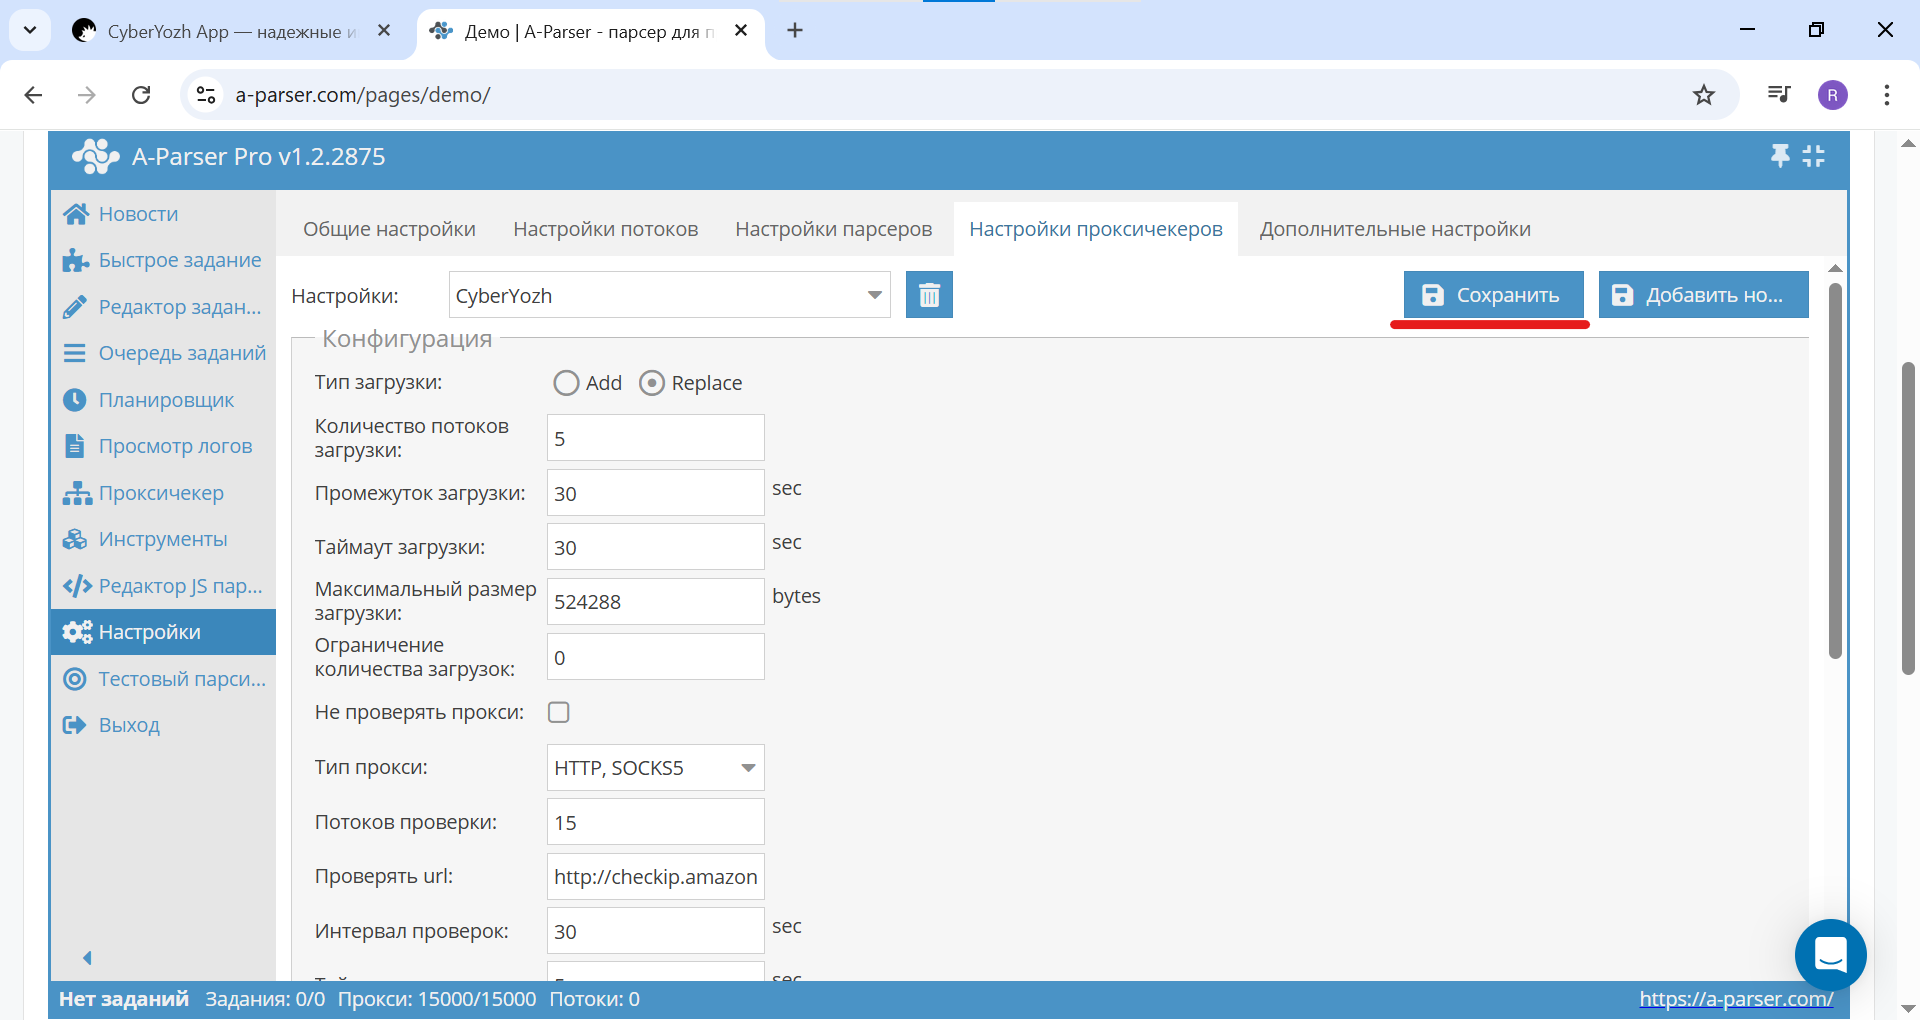Screen dimensions: 1920x1020
Task: Switch to Настройки потоков tab
Action: [605, 229]
